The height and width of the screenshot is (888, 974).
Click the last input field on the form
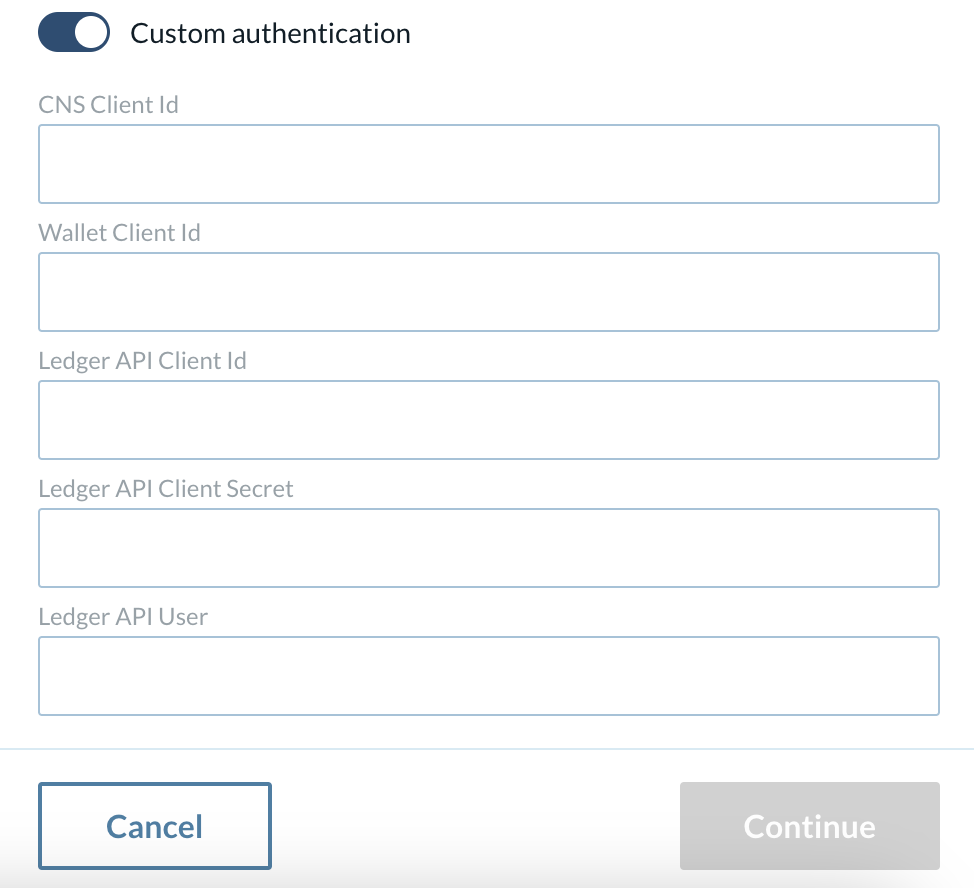(x=488, y=675)
